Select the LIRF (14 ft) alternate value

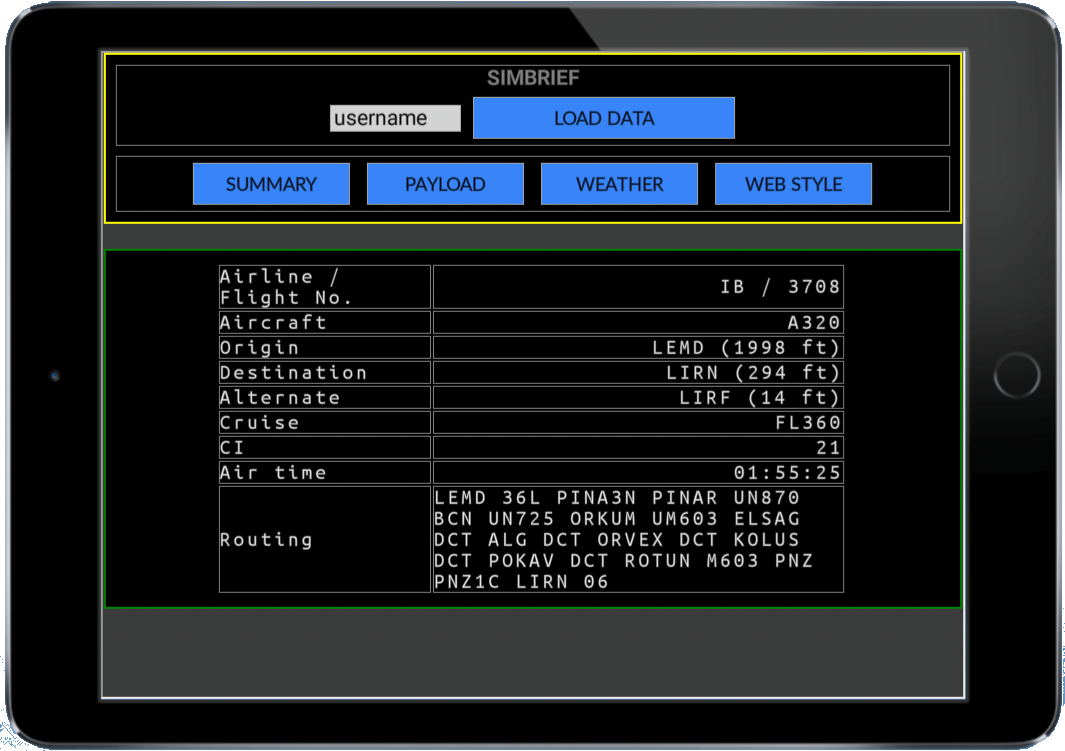coord(759,397)
